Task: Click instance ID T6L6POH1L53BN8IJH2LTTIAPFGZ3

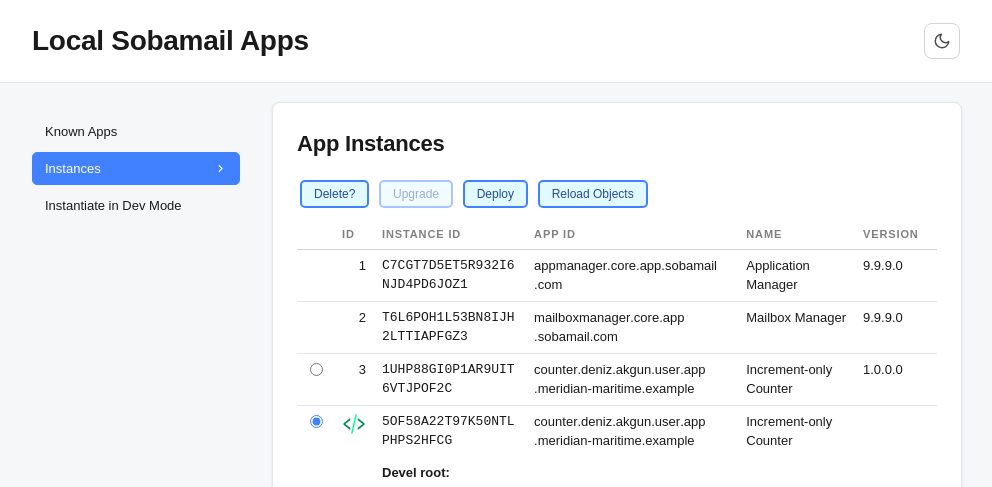Action: point(448,327)
